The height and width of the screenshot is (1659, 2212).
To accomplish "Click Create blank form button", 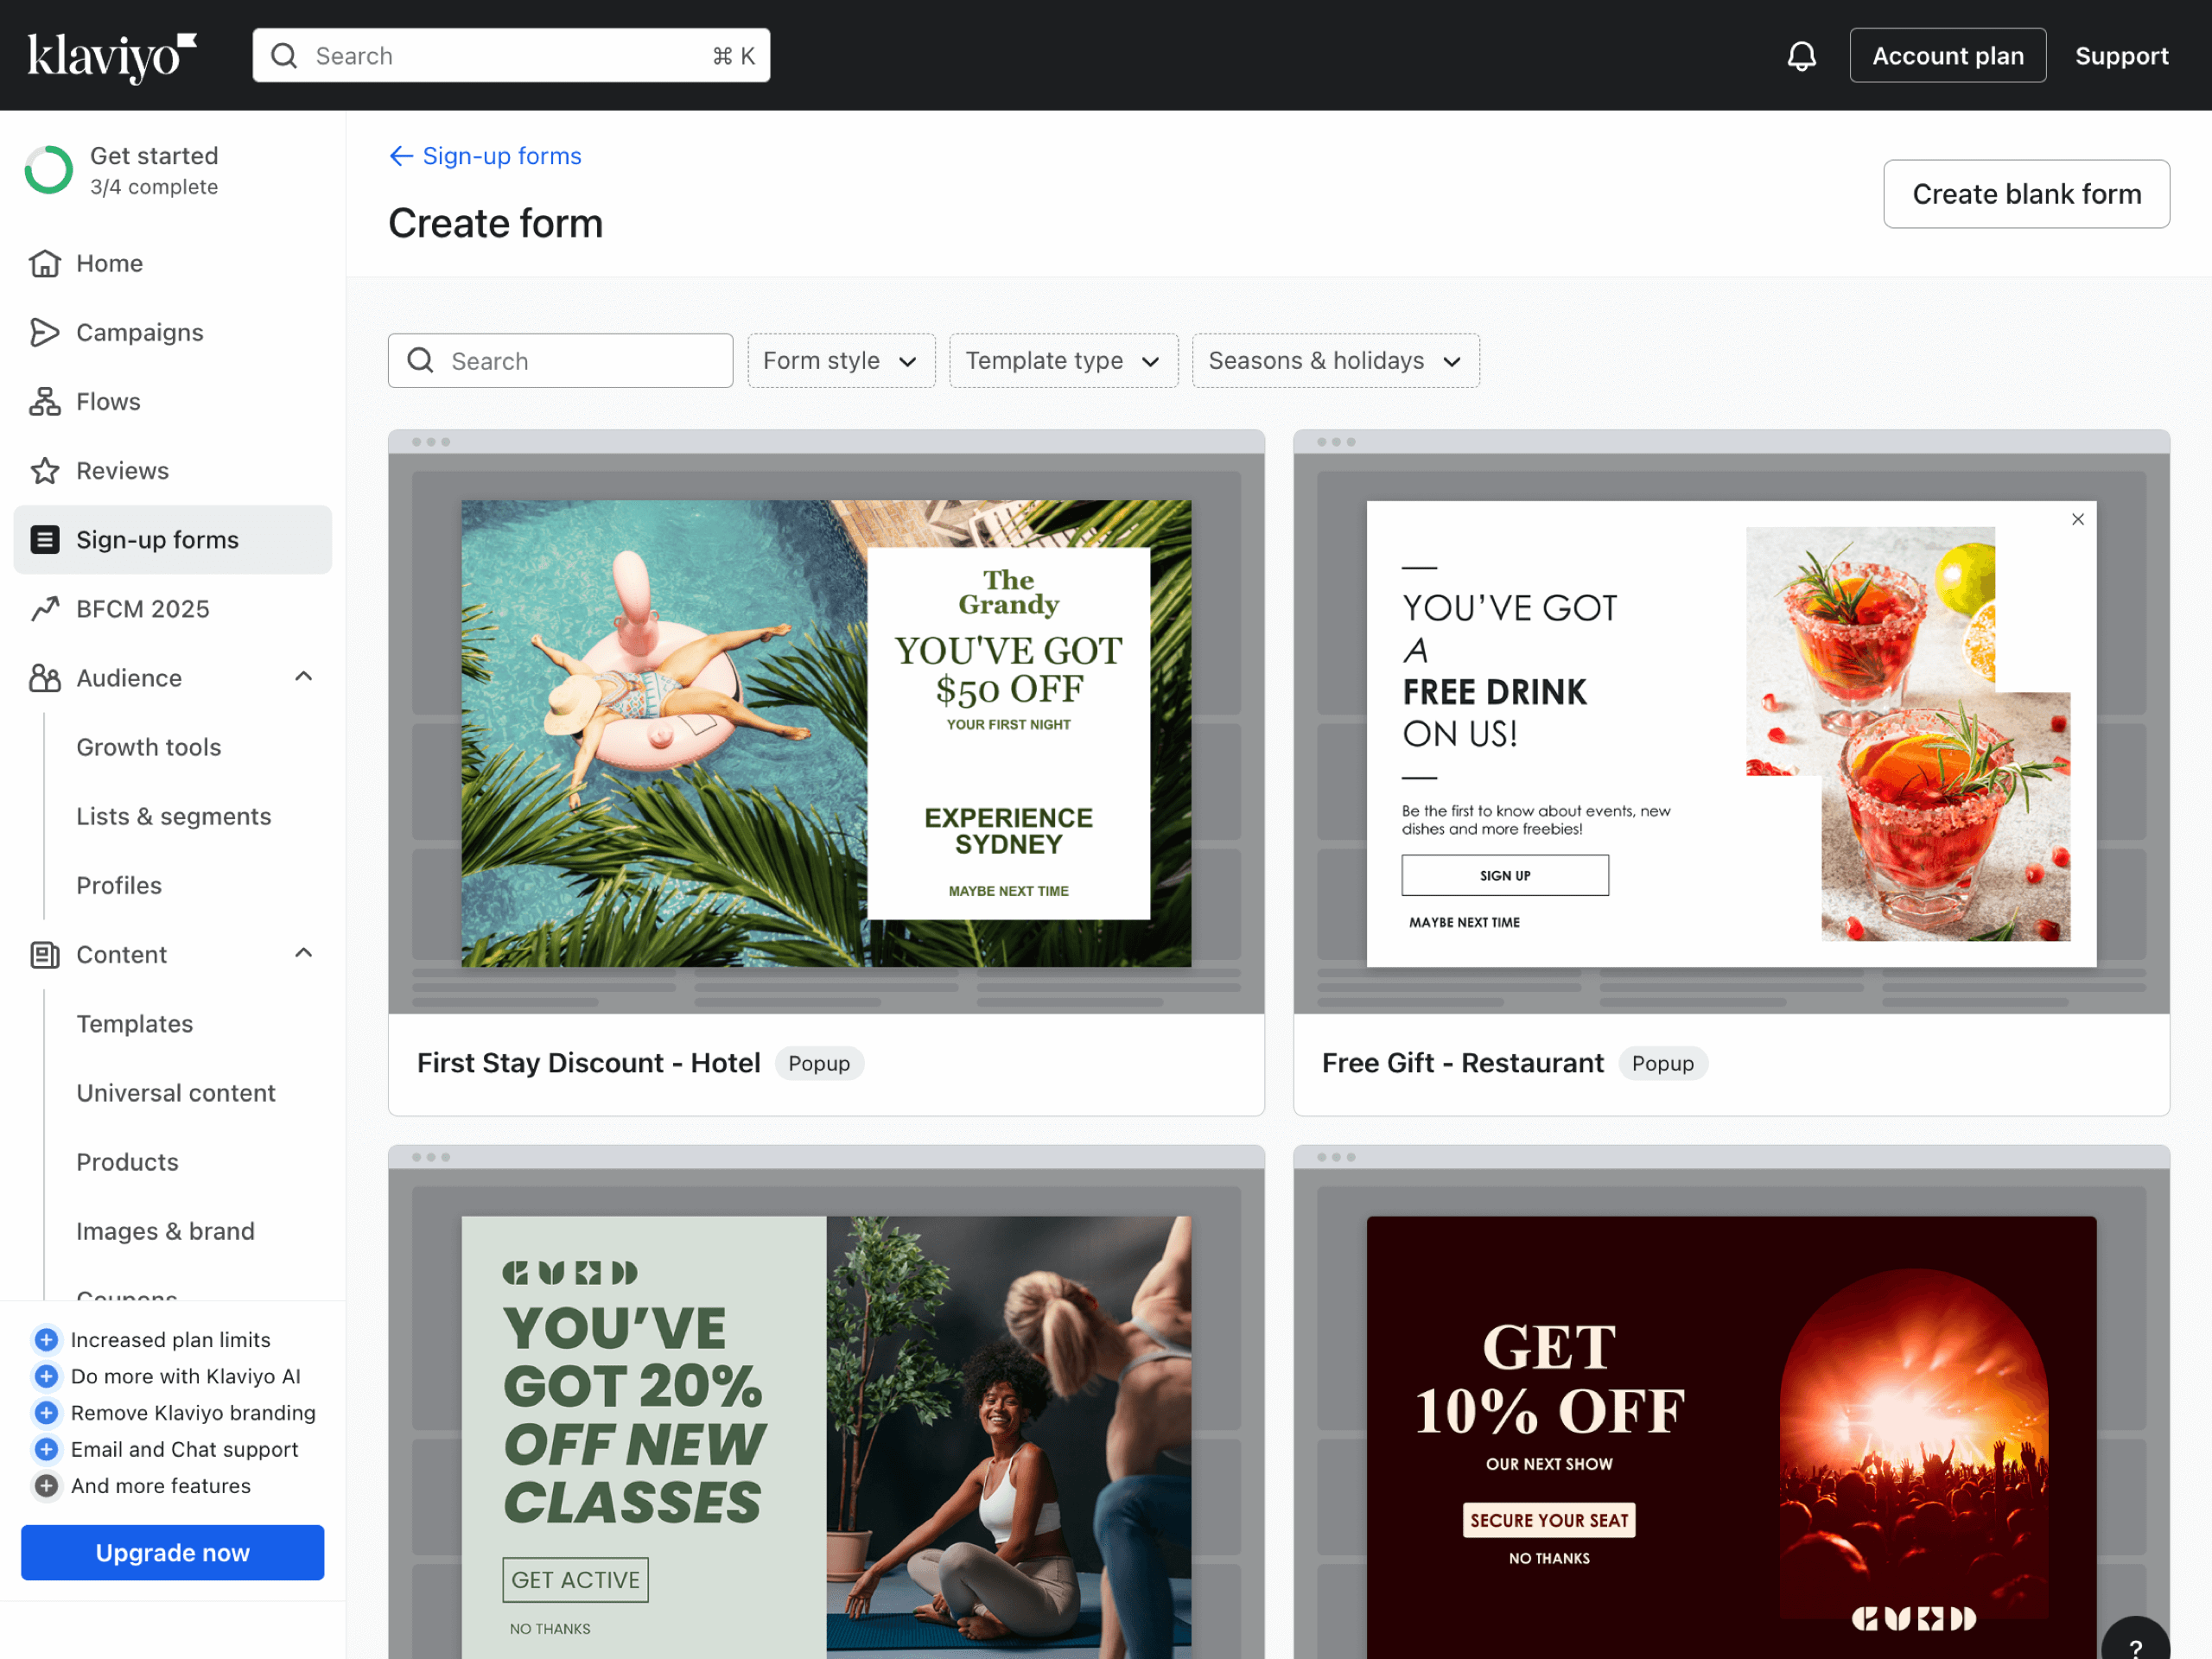I will [2025, 194].
